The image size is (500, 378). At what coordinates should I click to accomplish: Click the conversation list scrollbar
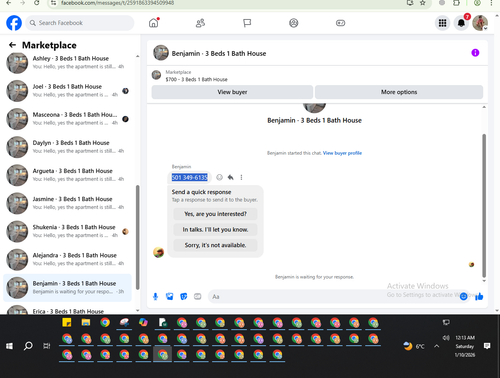coord(137,237)
